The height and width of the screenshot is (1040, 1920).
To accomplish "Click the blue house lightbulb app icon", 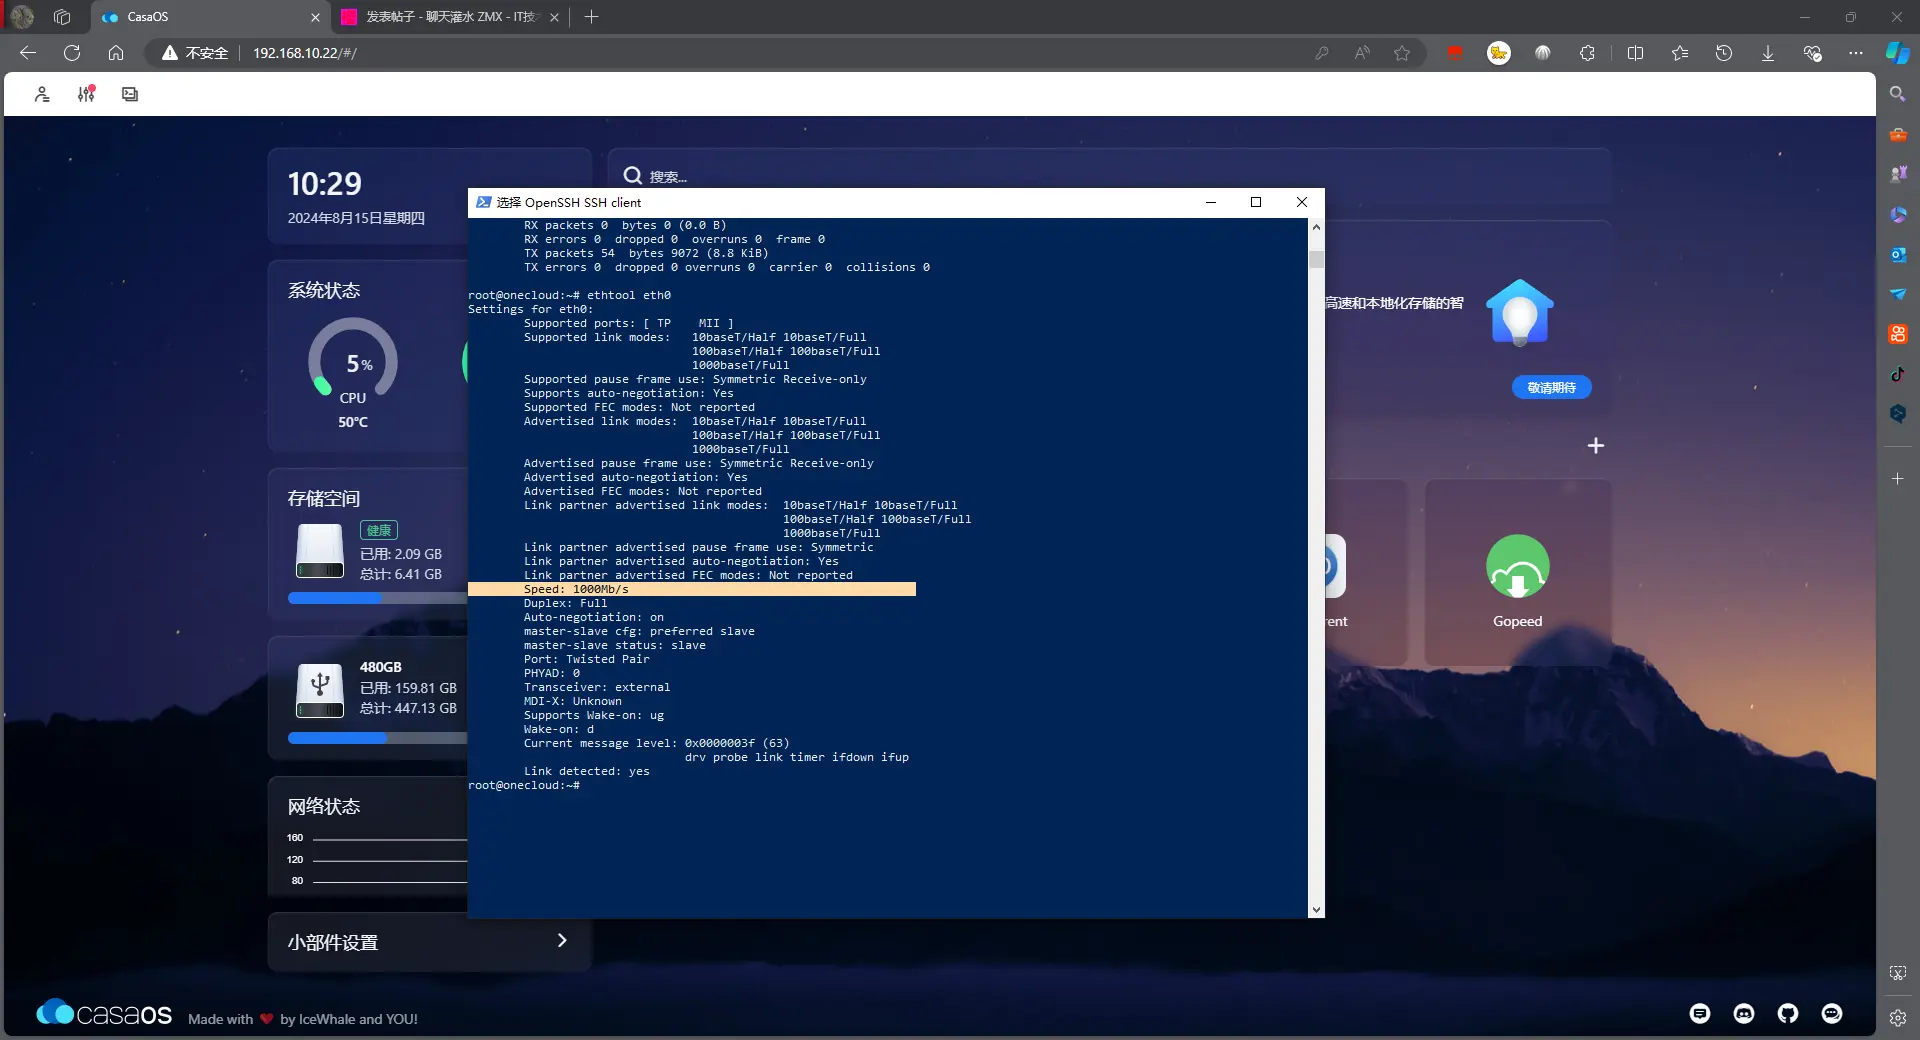I will (x=1519, y=312).
